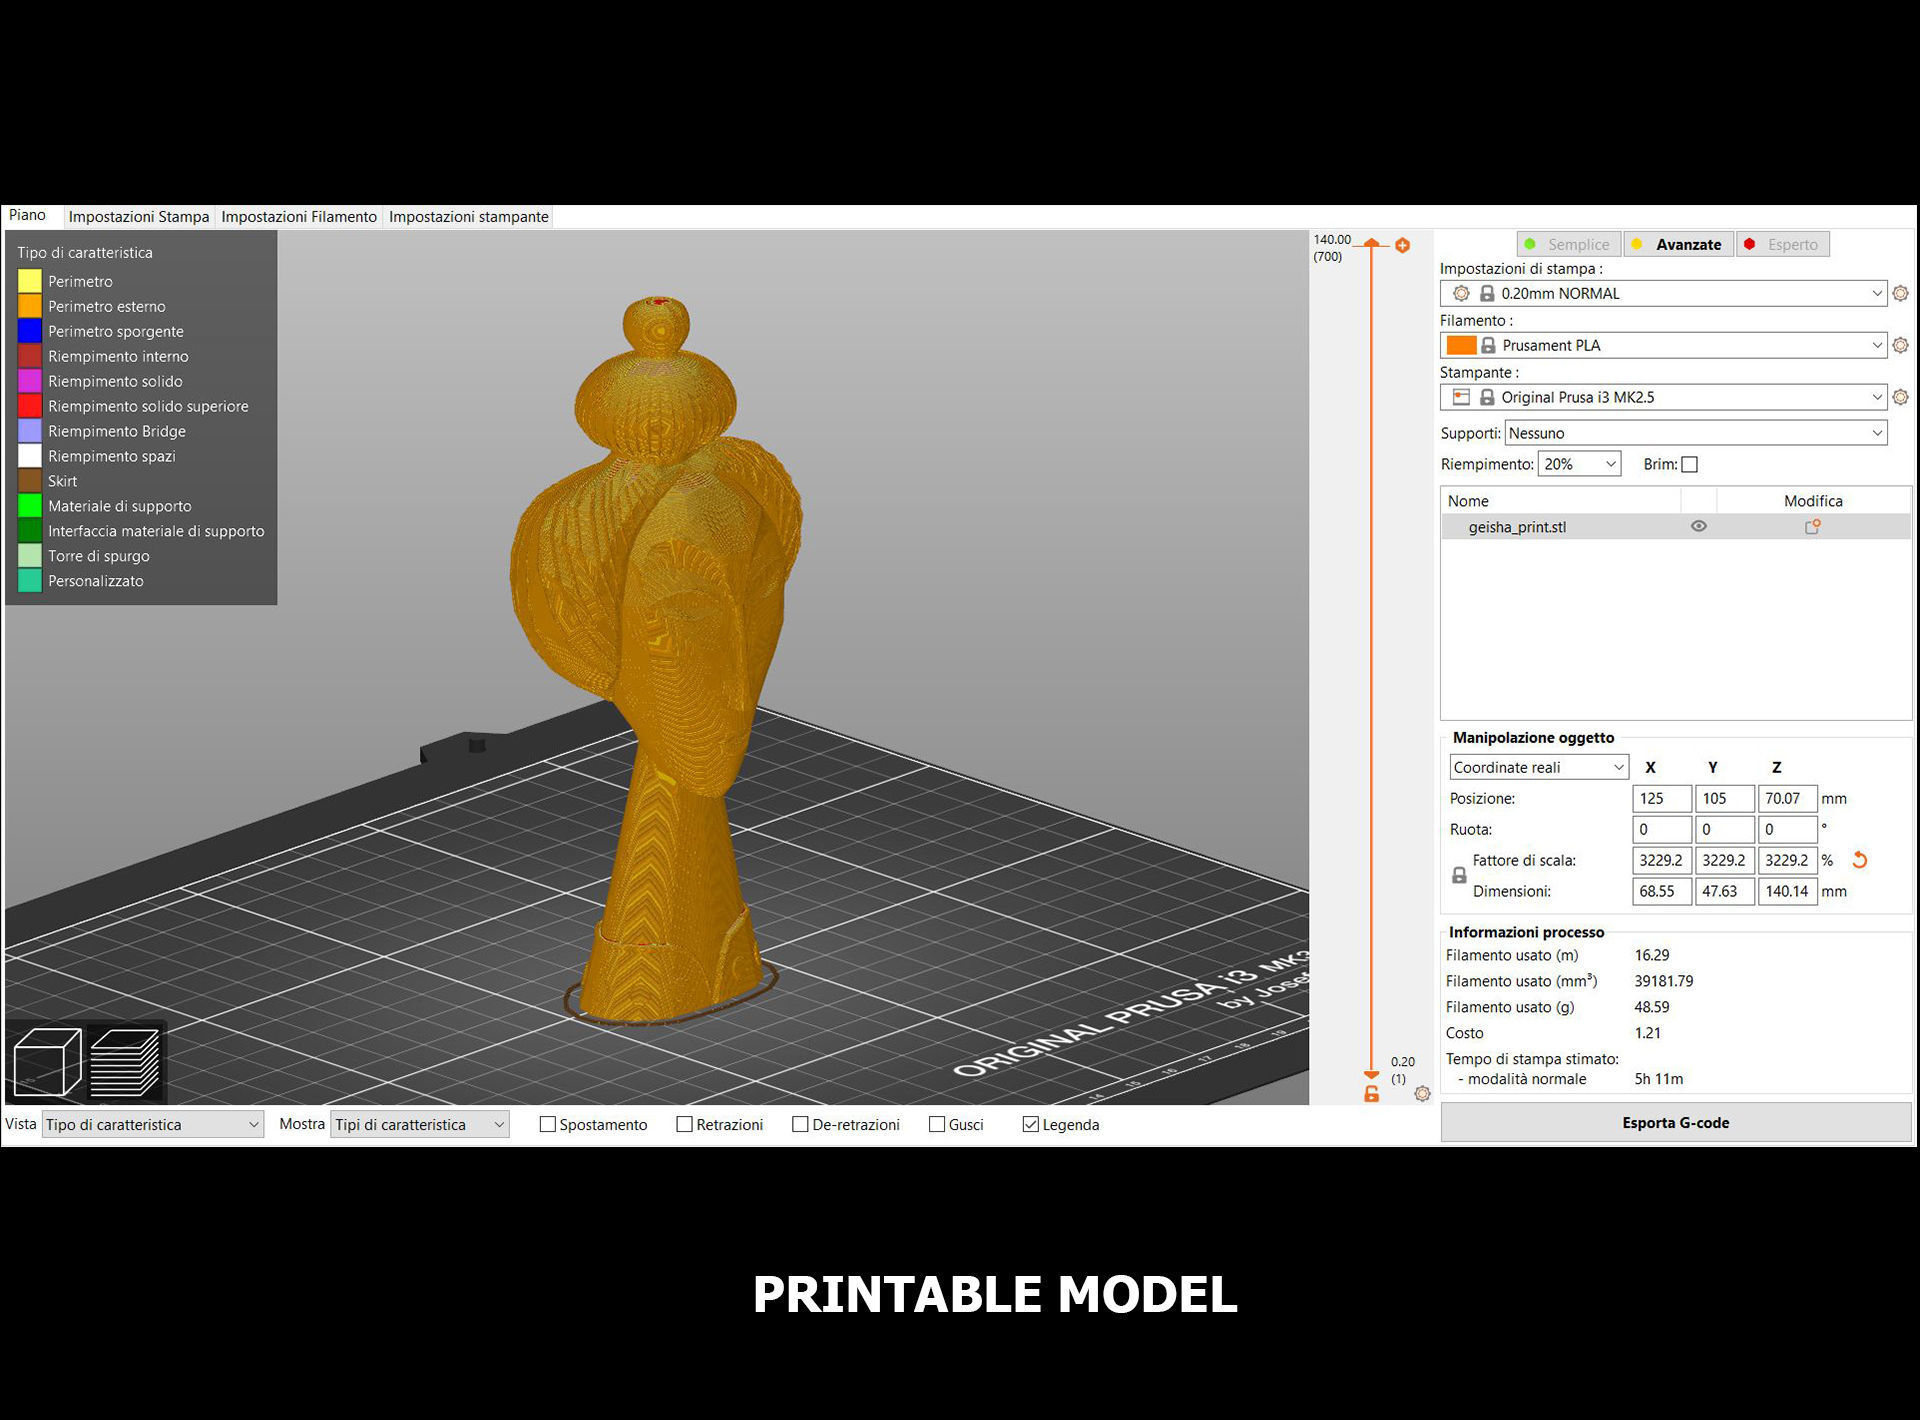The height and width of the screenshot is (1420, 1920).
Task: Open the Riempimento 20% dropdown
Action: 1578,464
